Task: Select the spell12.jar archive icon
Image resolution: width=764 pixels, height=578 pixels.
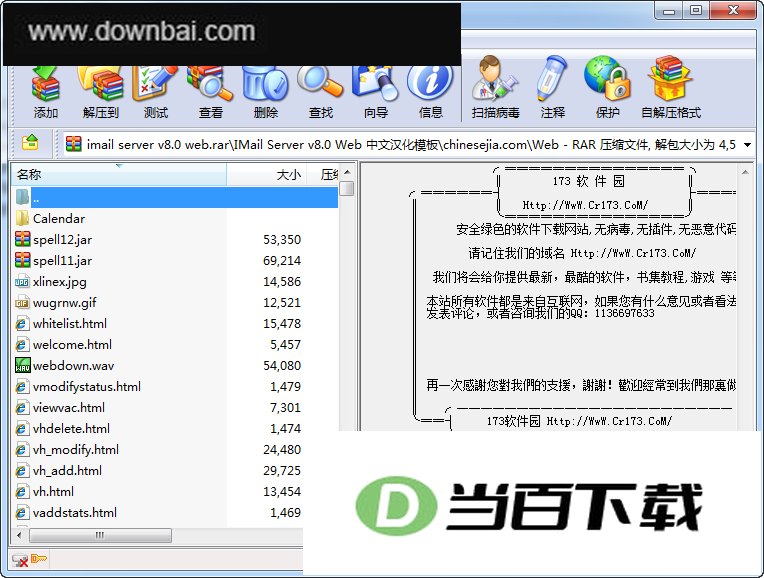Action: point(22,239)
